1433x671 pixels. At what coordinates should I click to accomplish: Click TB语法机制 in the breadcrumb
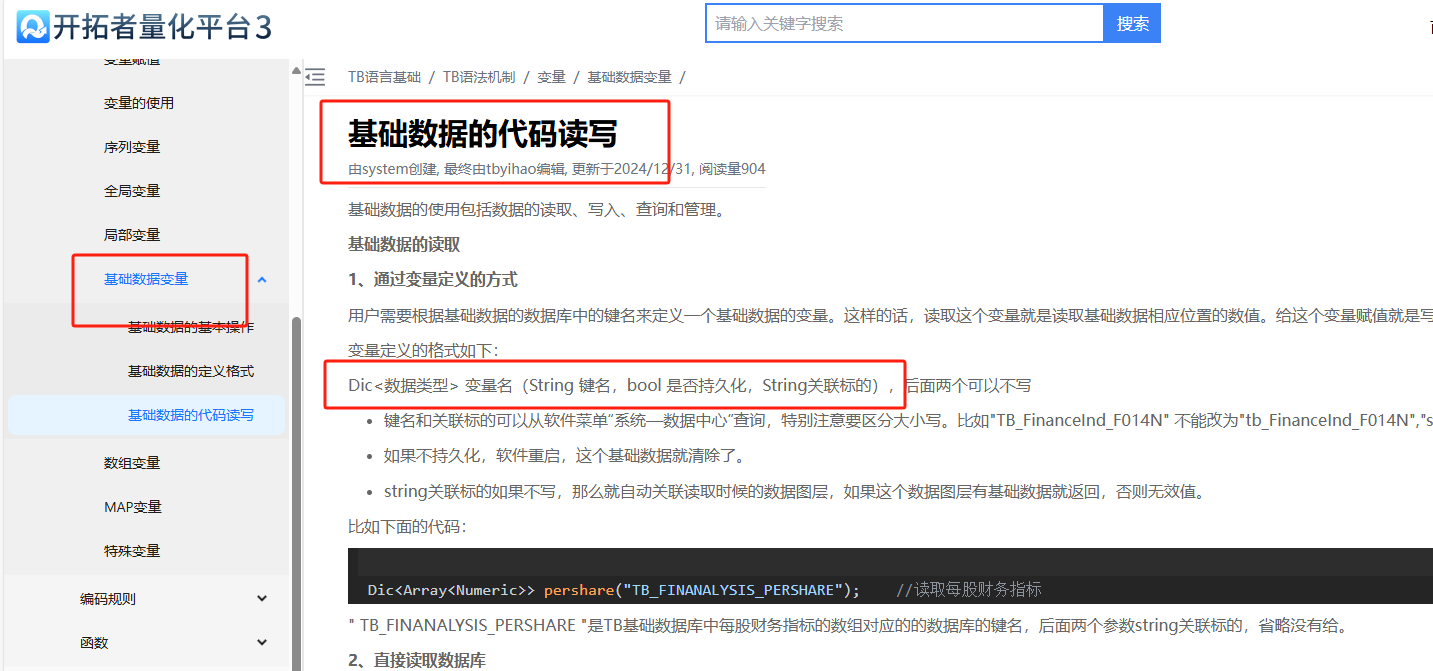coord(479,77)
